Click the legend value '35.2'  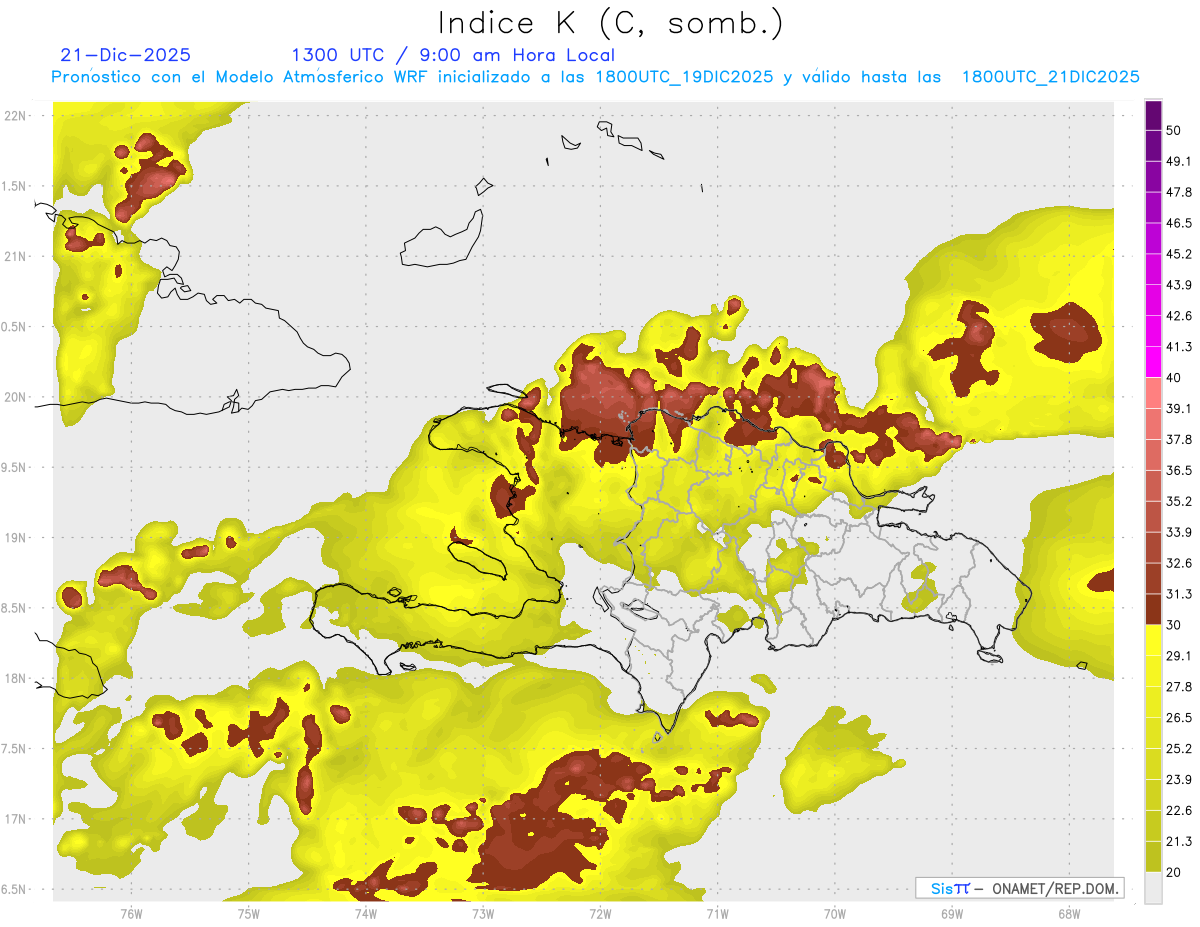[1179, 501]
